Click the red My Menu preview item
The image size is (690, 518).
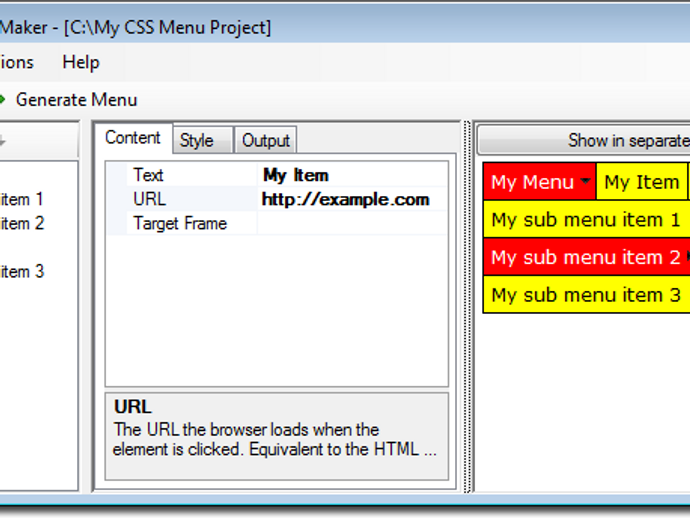pyautogui.click(x=540, y=182)
